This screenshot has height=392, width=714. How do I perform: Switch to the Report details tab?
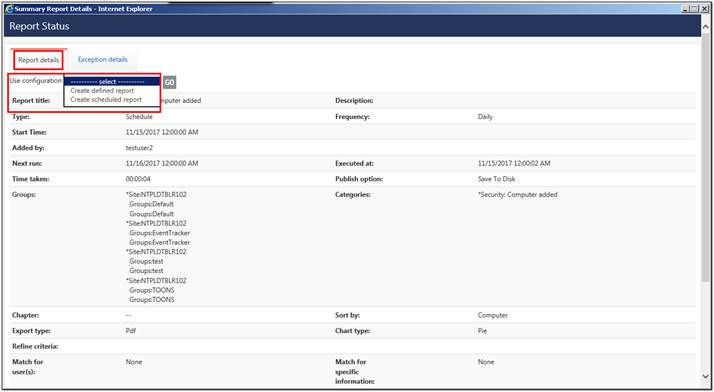click(x=39, y=60)
